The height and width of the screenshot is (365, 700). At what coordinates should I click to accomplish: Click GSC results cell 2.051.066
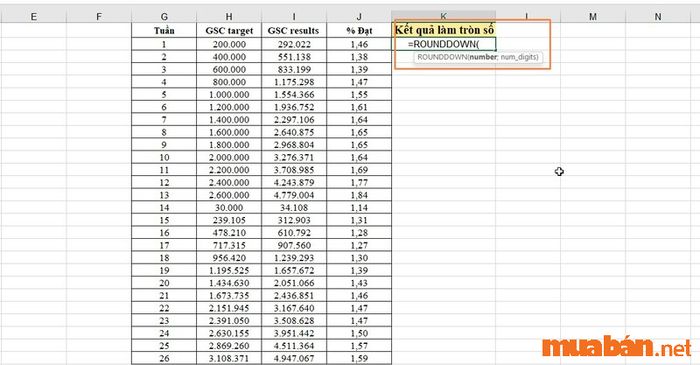pyautogui.click(x=294, y=283)
